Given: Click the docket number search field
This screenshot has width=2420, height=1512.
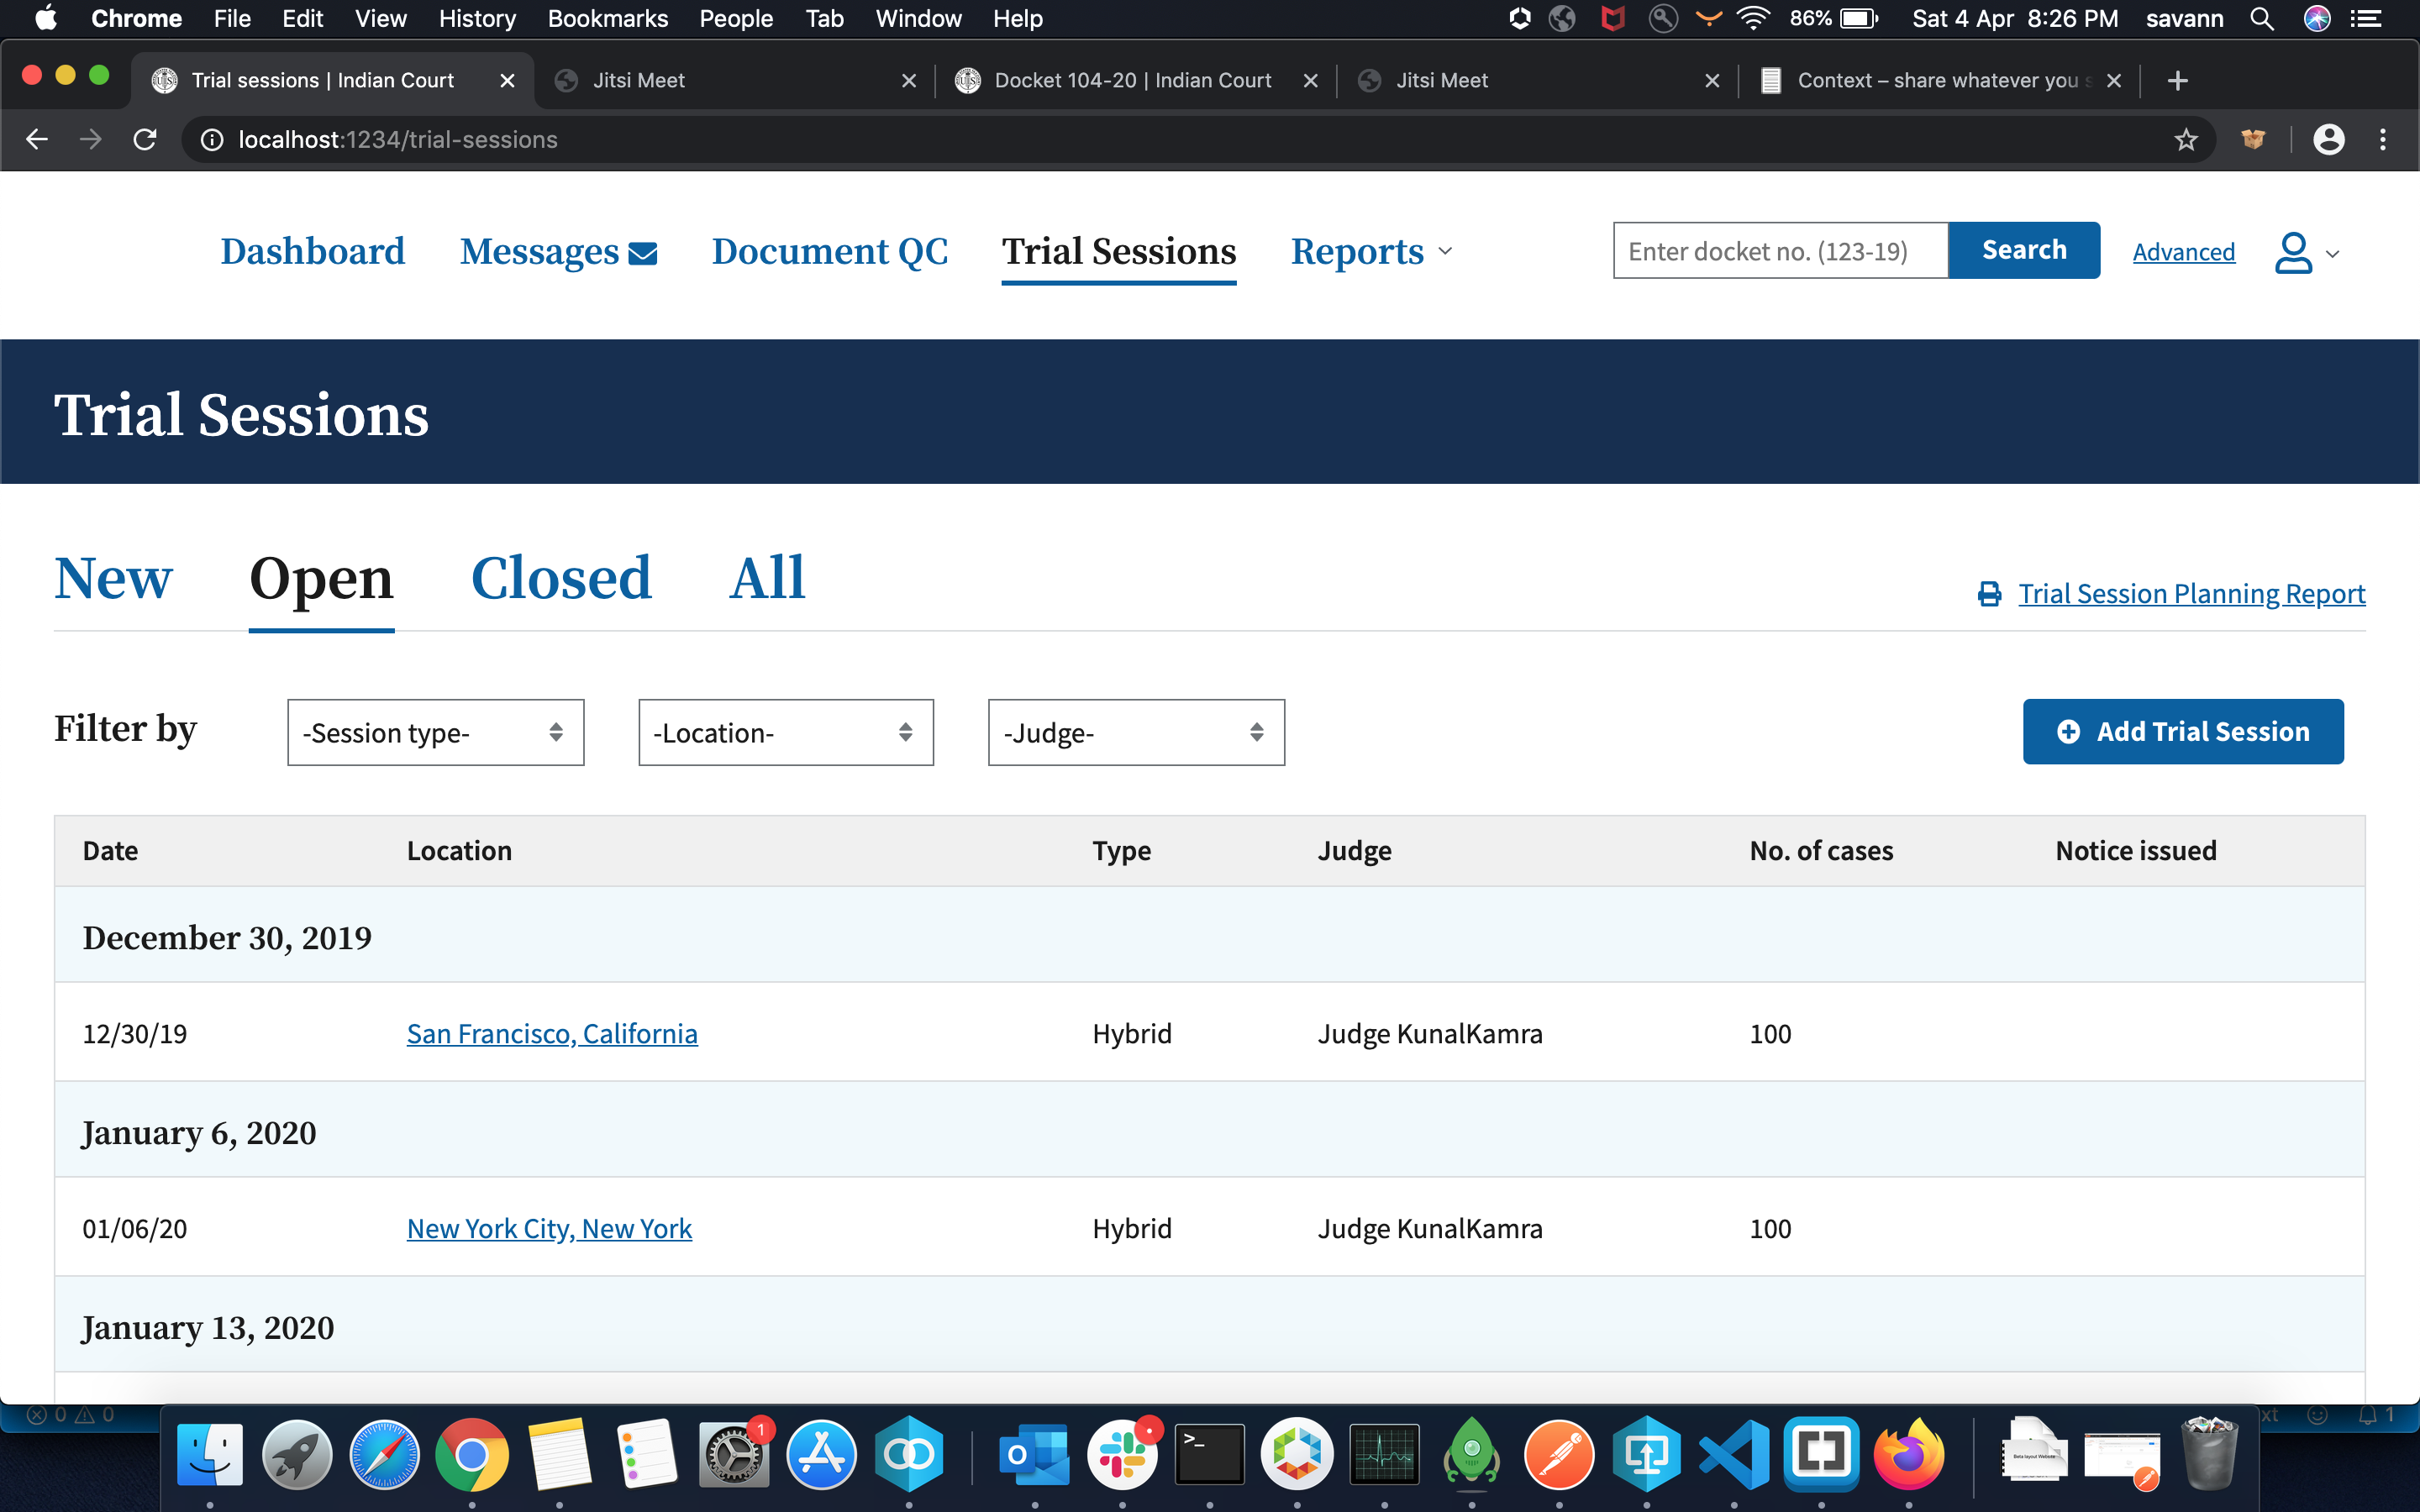Looking at the screenshot, I should click(1779, 251).
